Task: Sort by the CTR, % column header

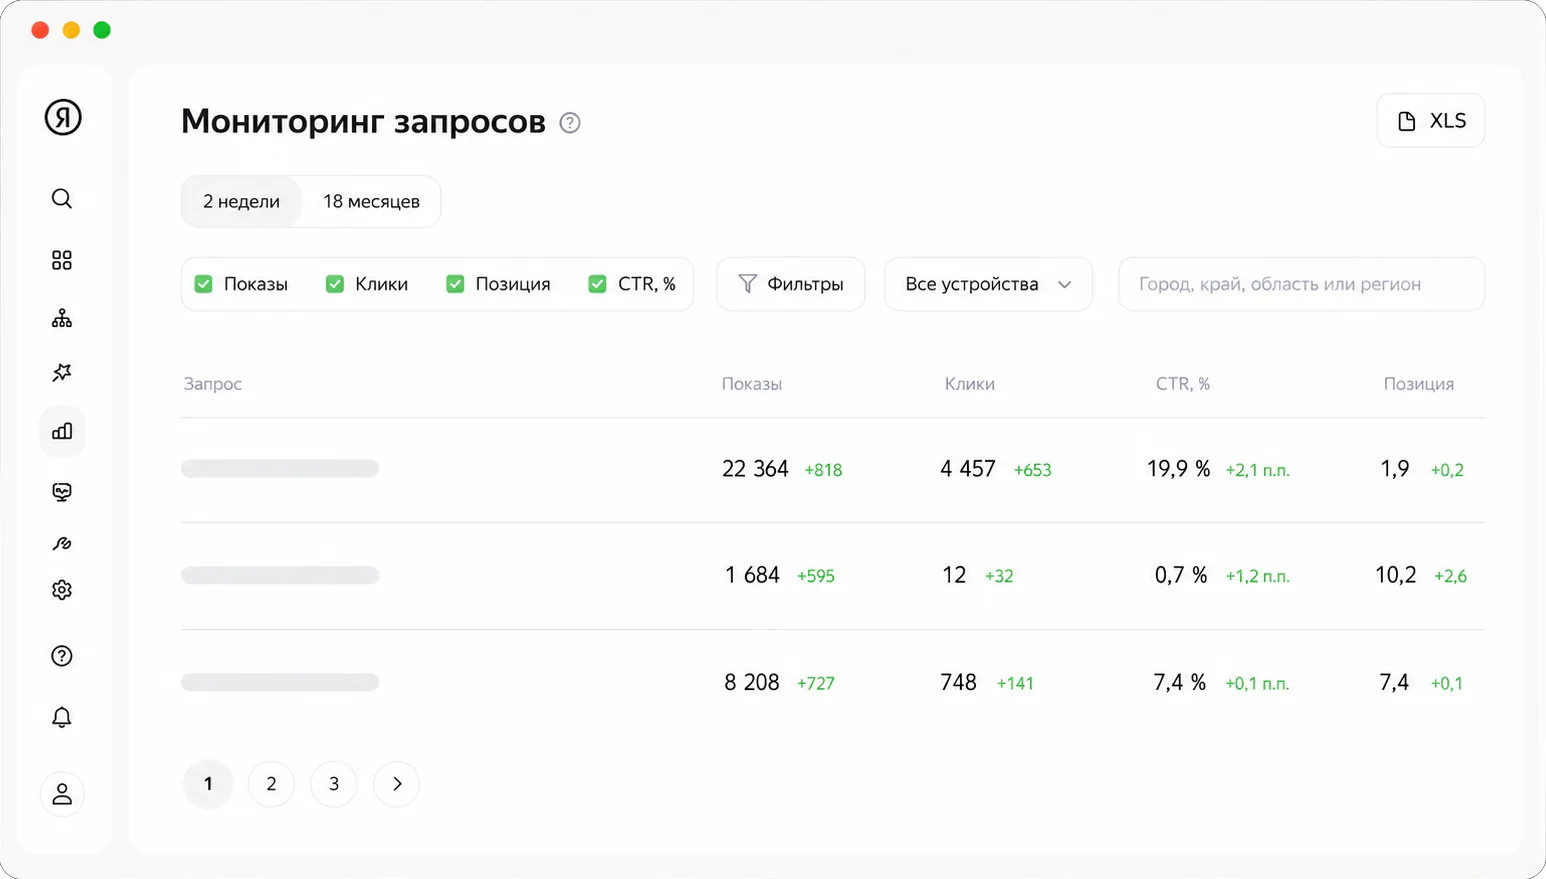Action: [1183, 384]
